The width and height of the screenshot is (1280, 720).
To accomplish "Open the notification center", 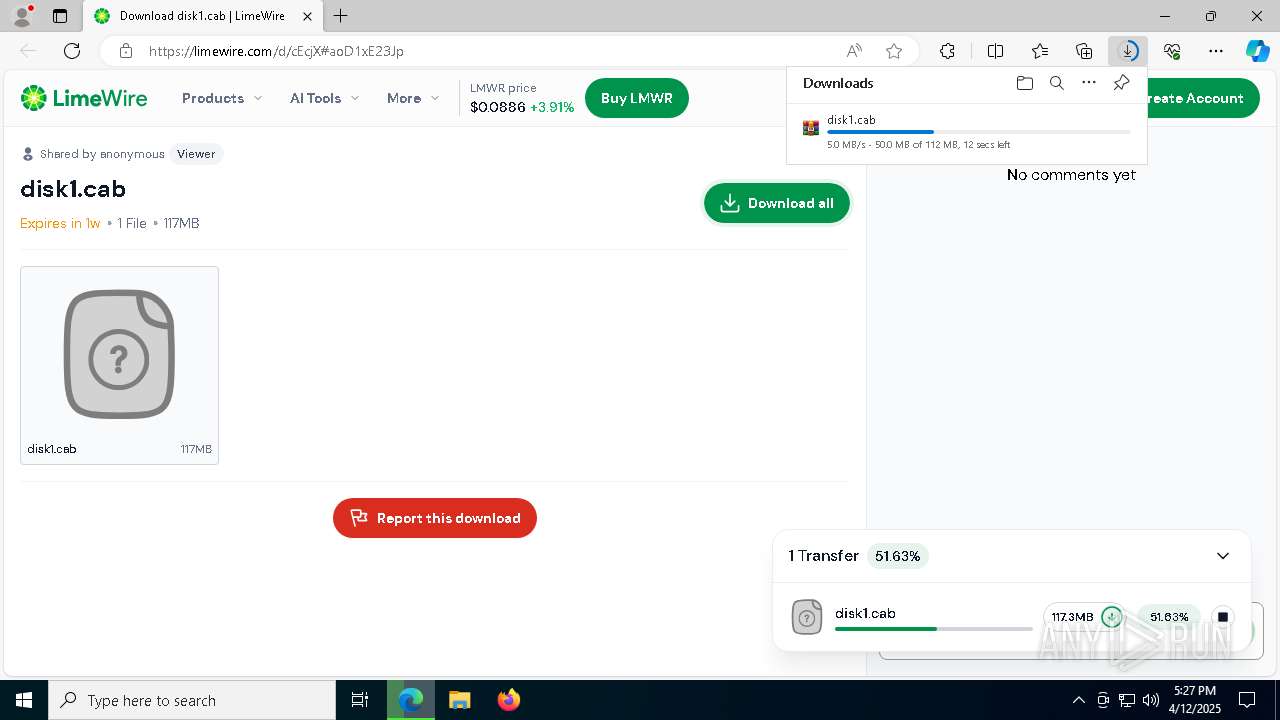I will point(1247,700).
